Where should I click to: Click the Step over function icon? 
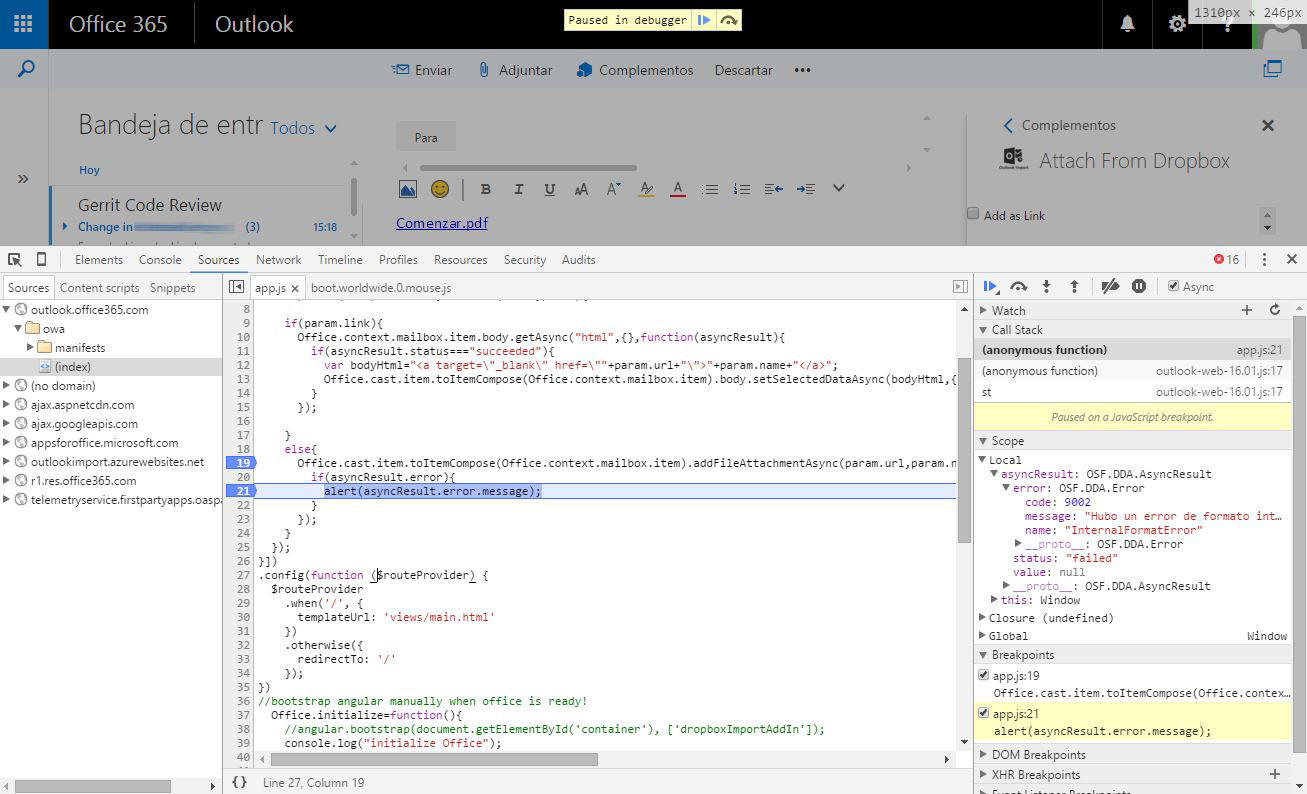(x=1018, y=287)
